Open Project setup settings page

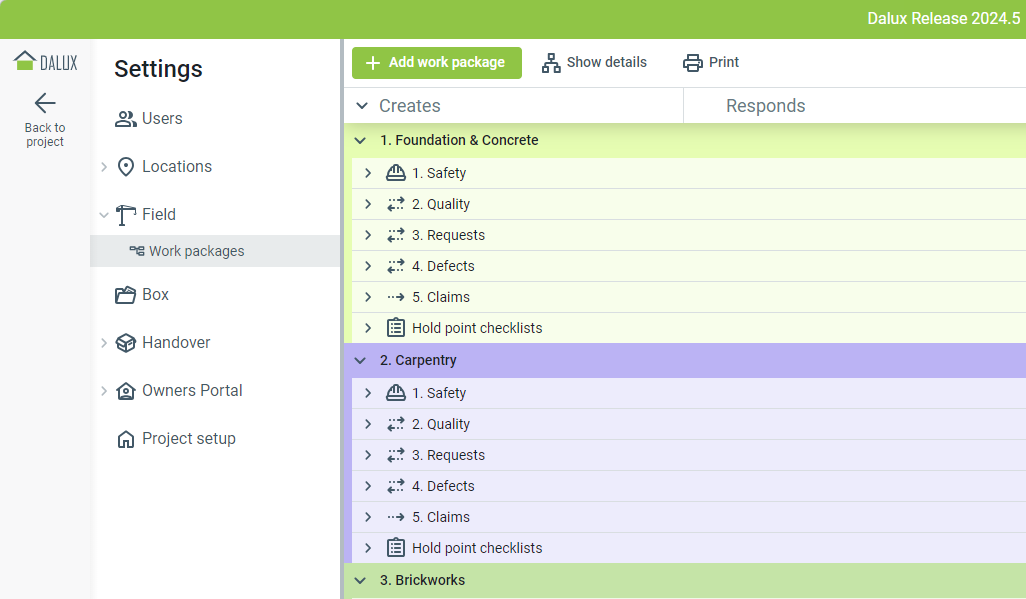(188, 439)
